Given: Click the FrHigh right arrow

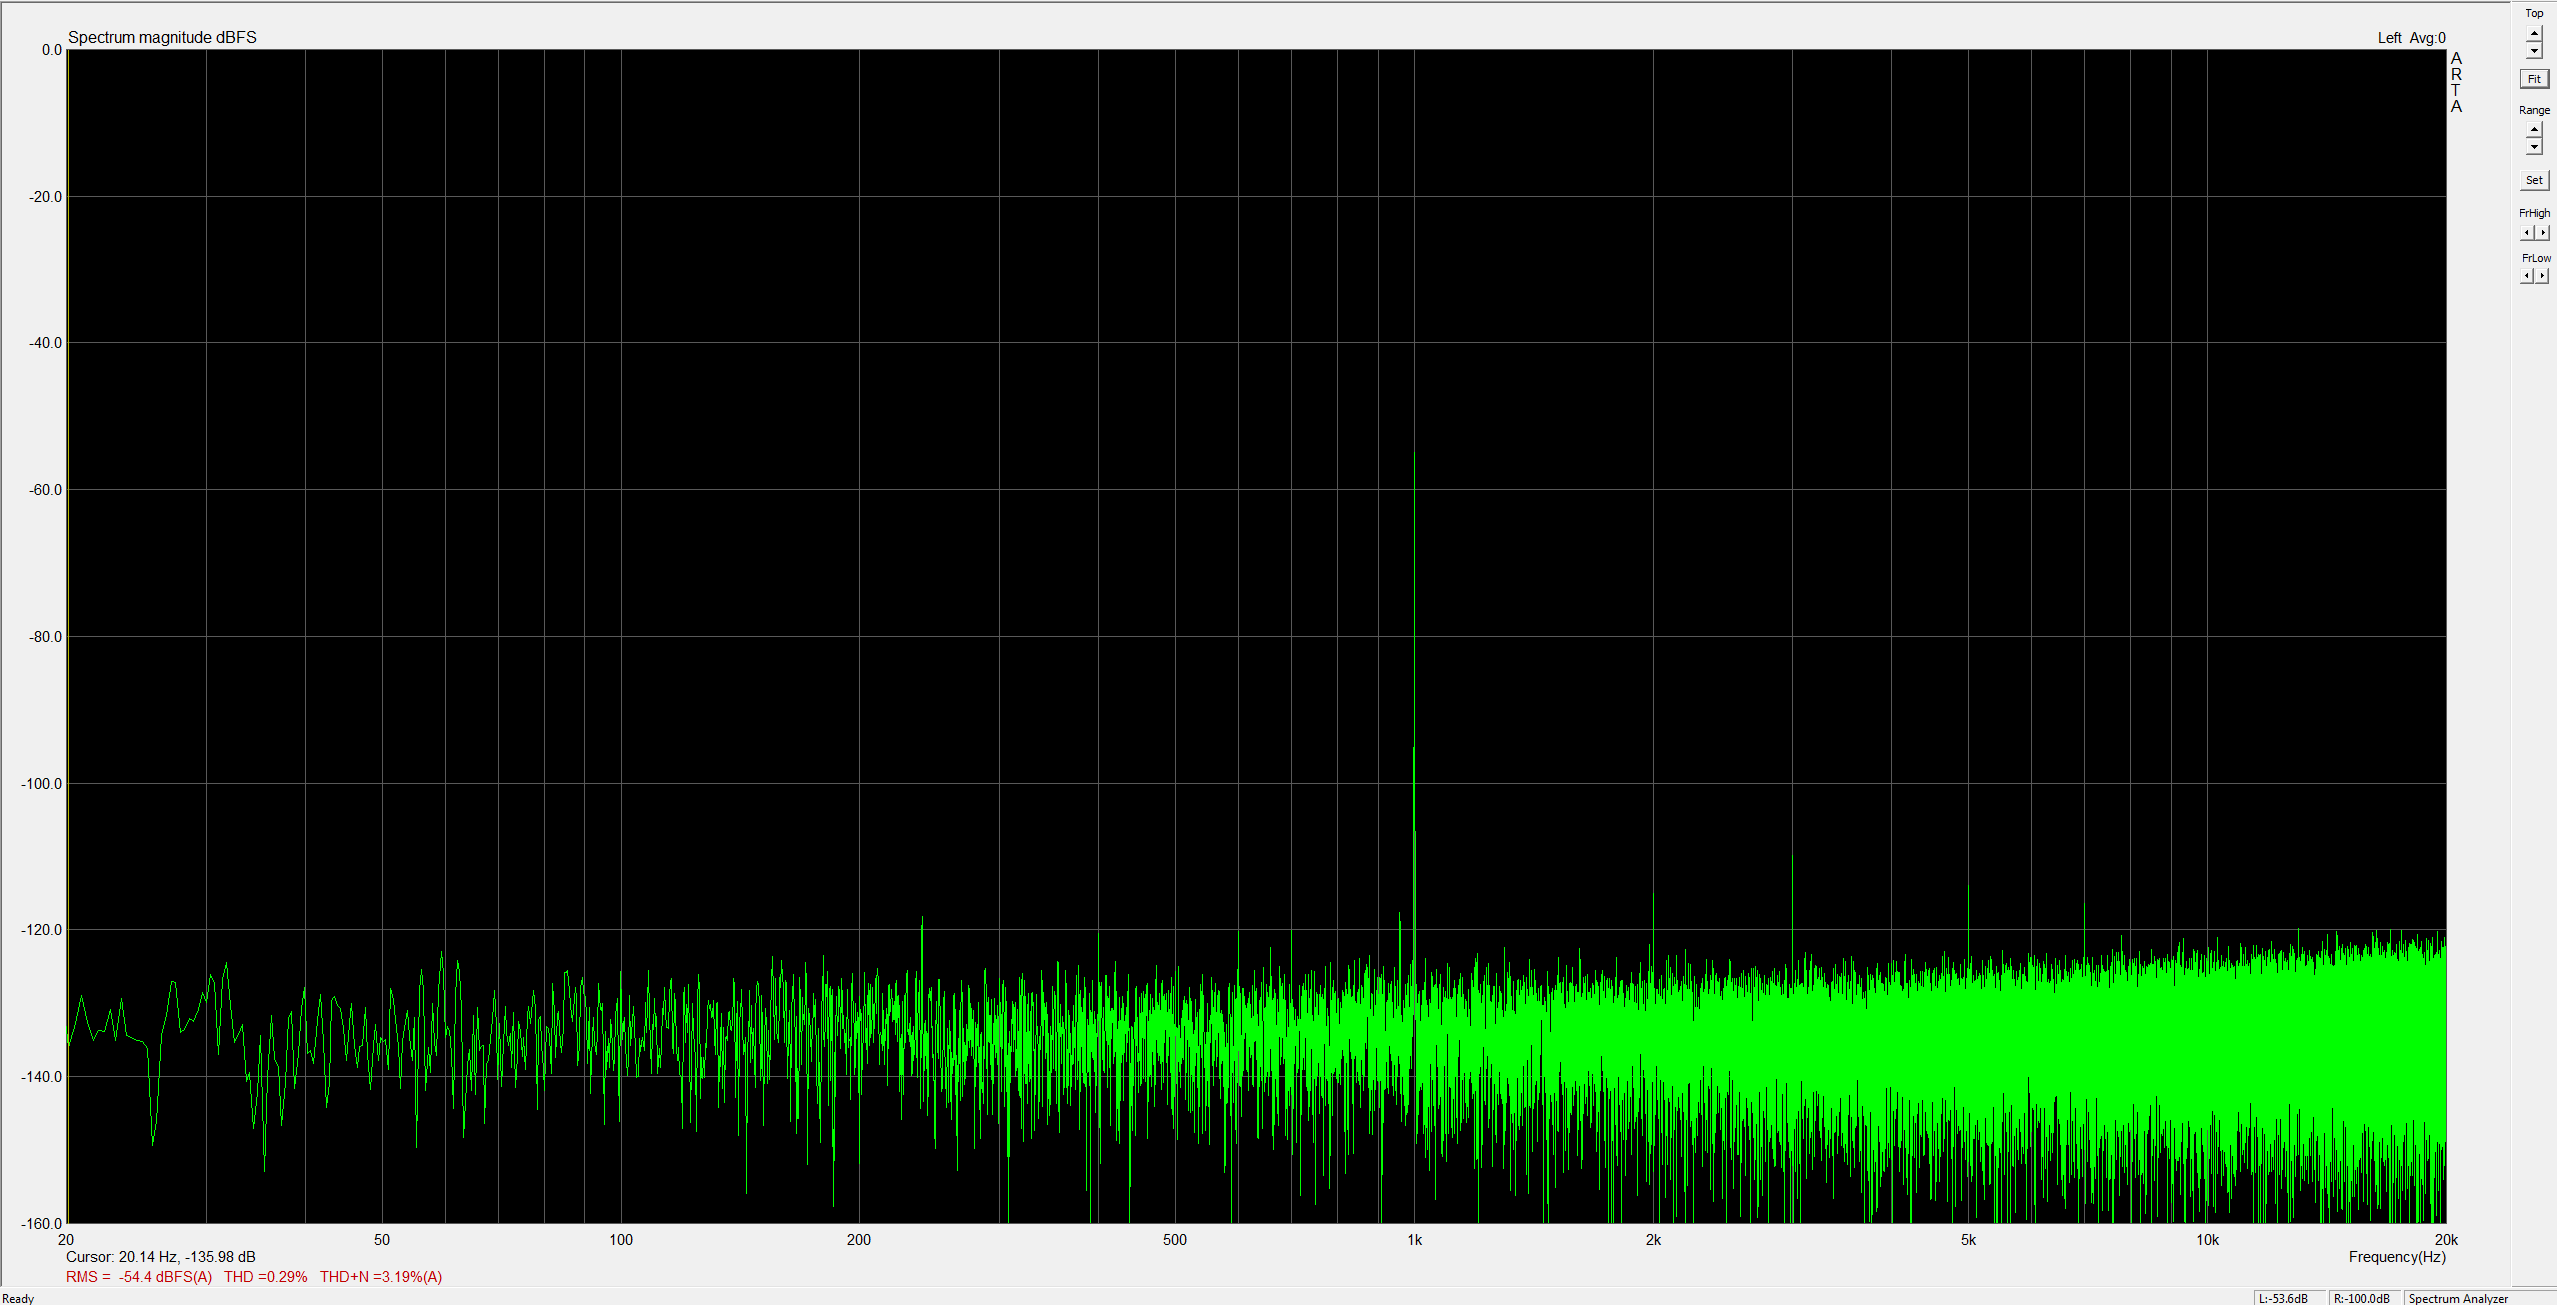Looking at the screenshot, I should tap(2542, 232).
